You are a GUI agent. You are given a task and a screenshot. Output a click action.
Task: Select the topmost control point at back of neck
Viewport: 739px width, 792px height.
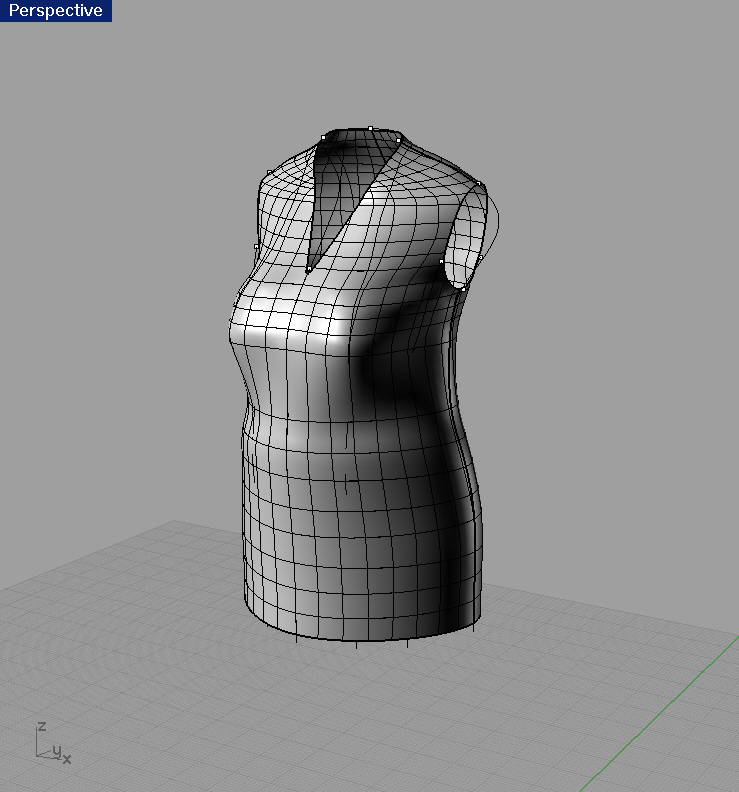point(370,129)
